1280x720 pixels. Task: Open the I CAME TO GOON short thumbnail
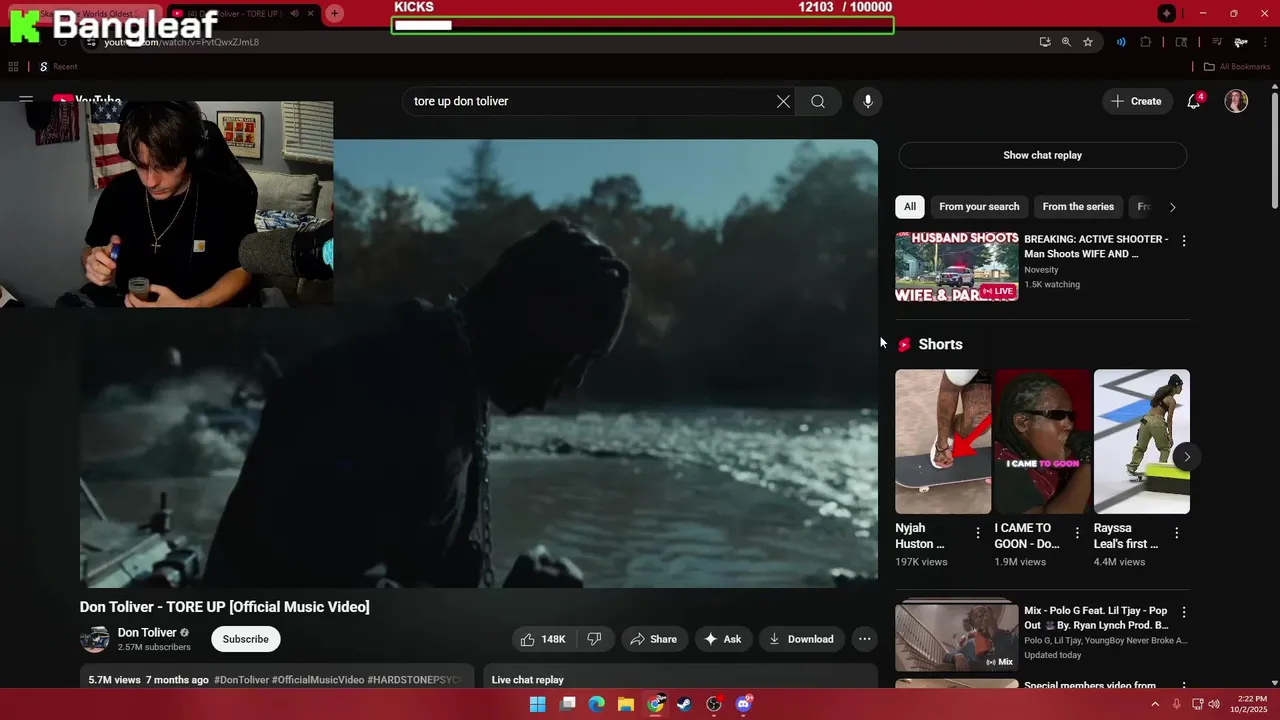(x=1042, y=442)
